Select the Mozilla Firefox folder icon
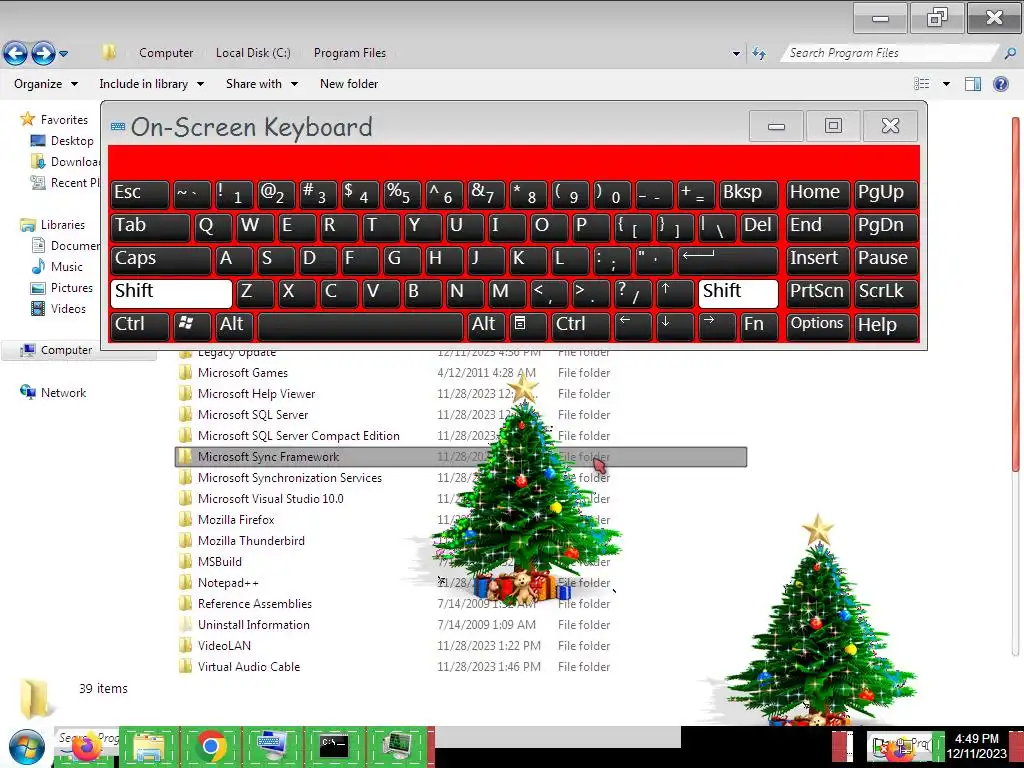1024x768 pixels. click(x=185, y=520)
